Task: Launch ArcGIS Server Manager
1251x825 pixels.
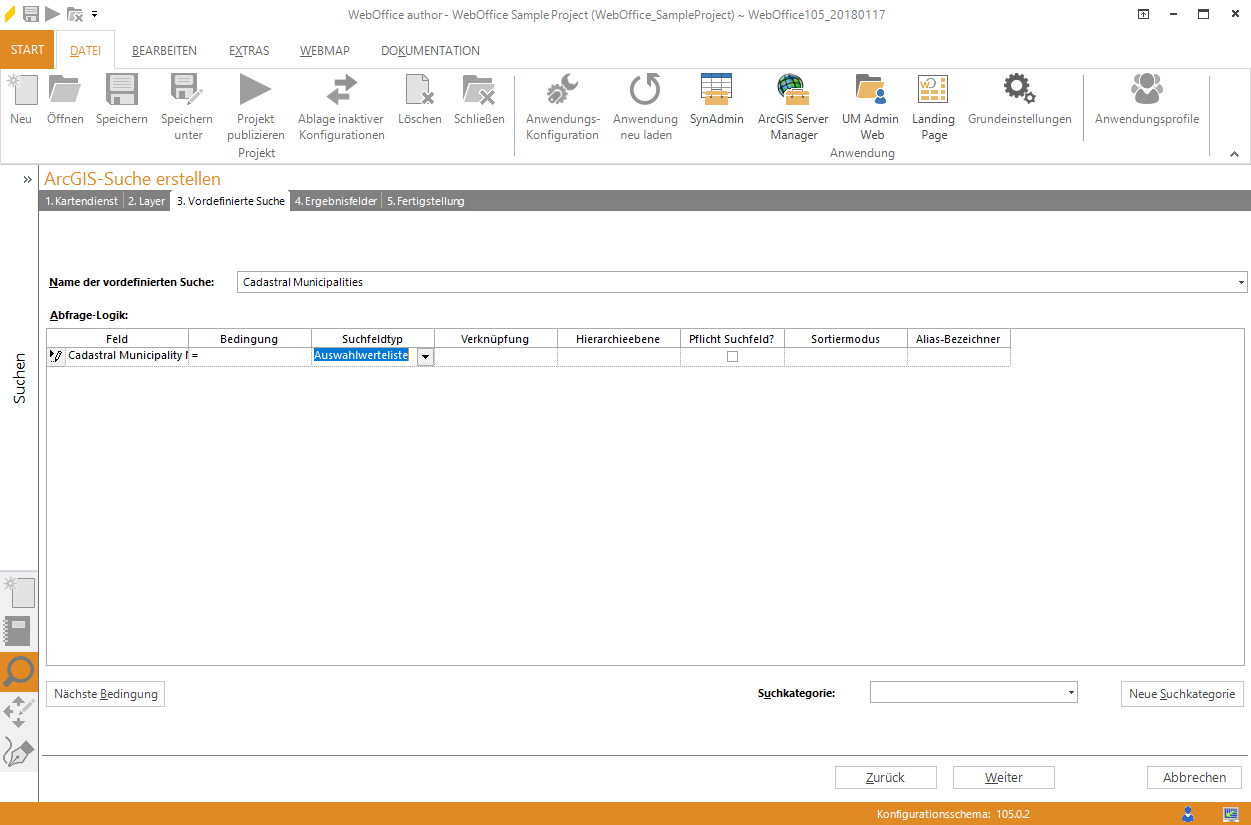Action: (x=793, y=92)
